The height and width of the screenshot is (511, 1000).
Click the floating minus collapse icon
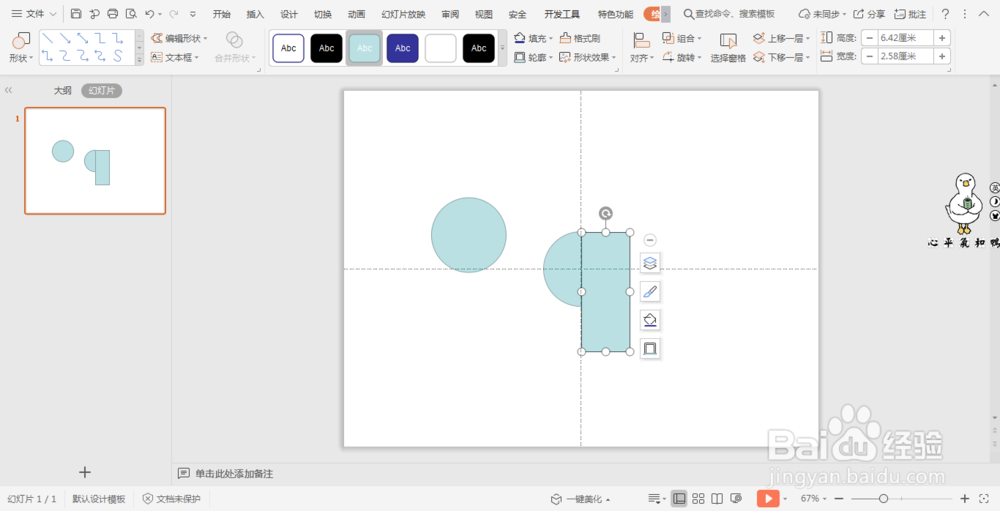650,240
